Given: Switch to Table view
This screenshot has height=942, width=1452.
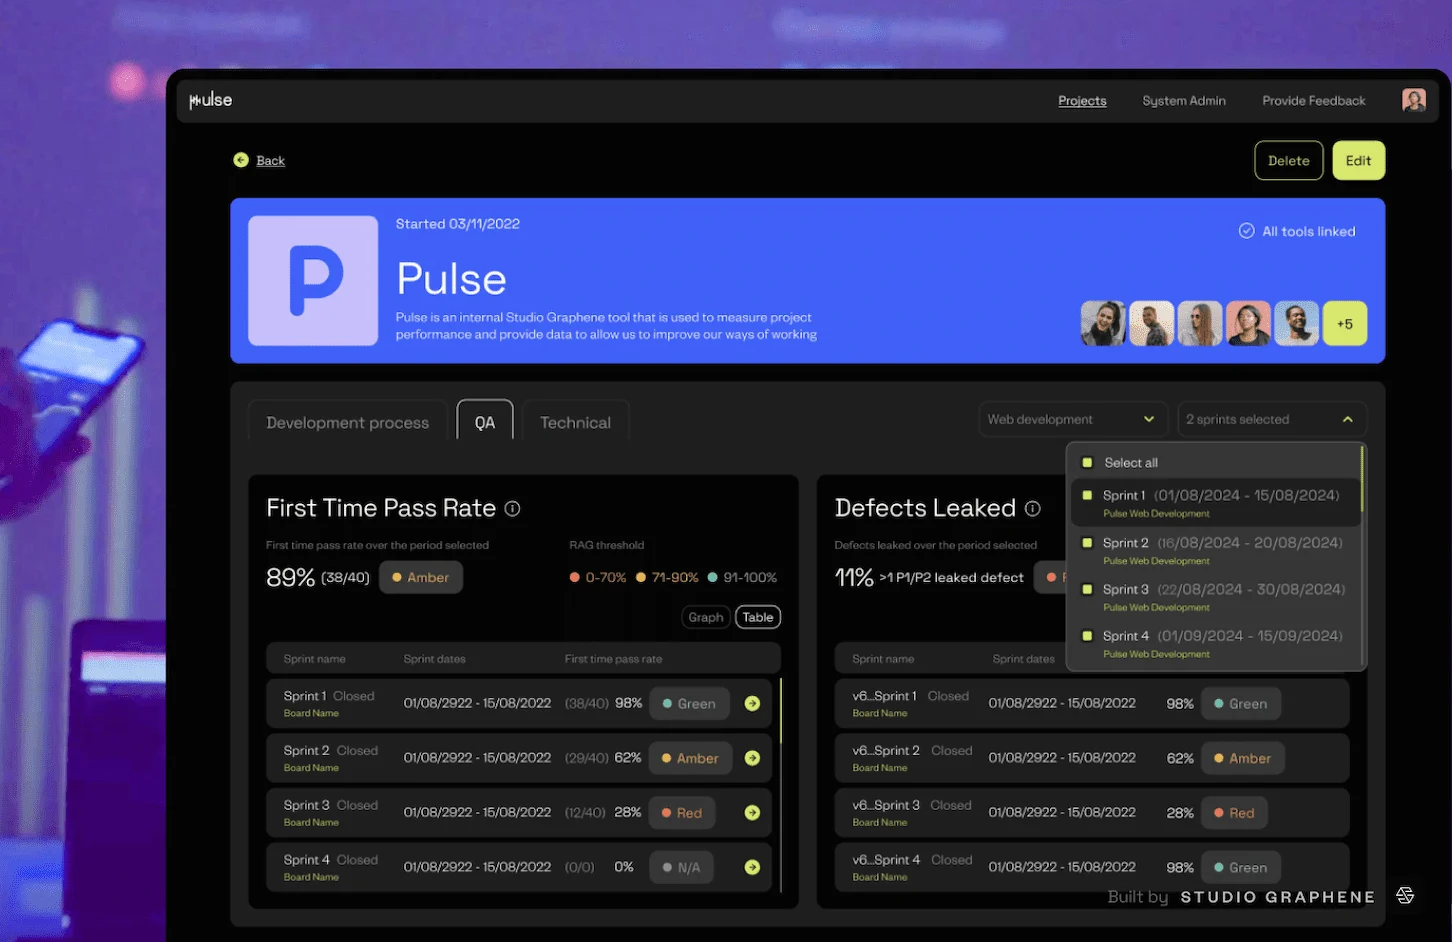Looking at the screenshot, I should point(758,617).
